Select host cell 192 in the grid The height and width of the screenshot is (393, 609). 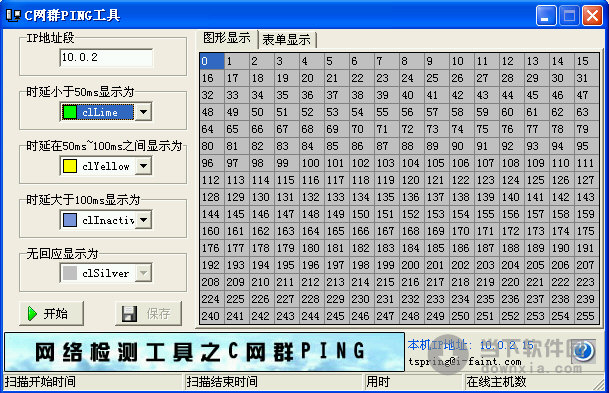click(x=212, y=265)
